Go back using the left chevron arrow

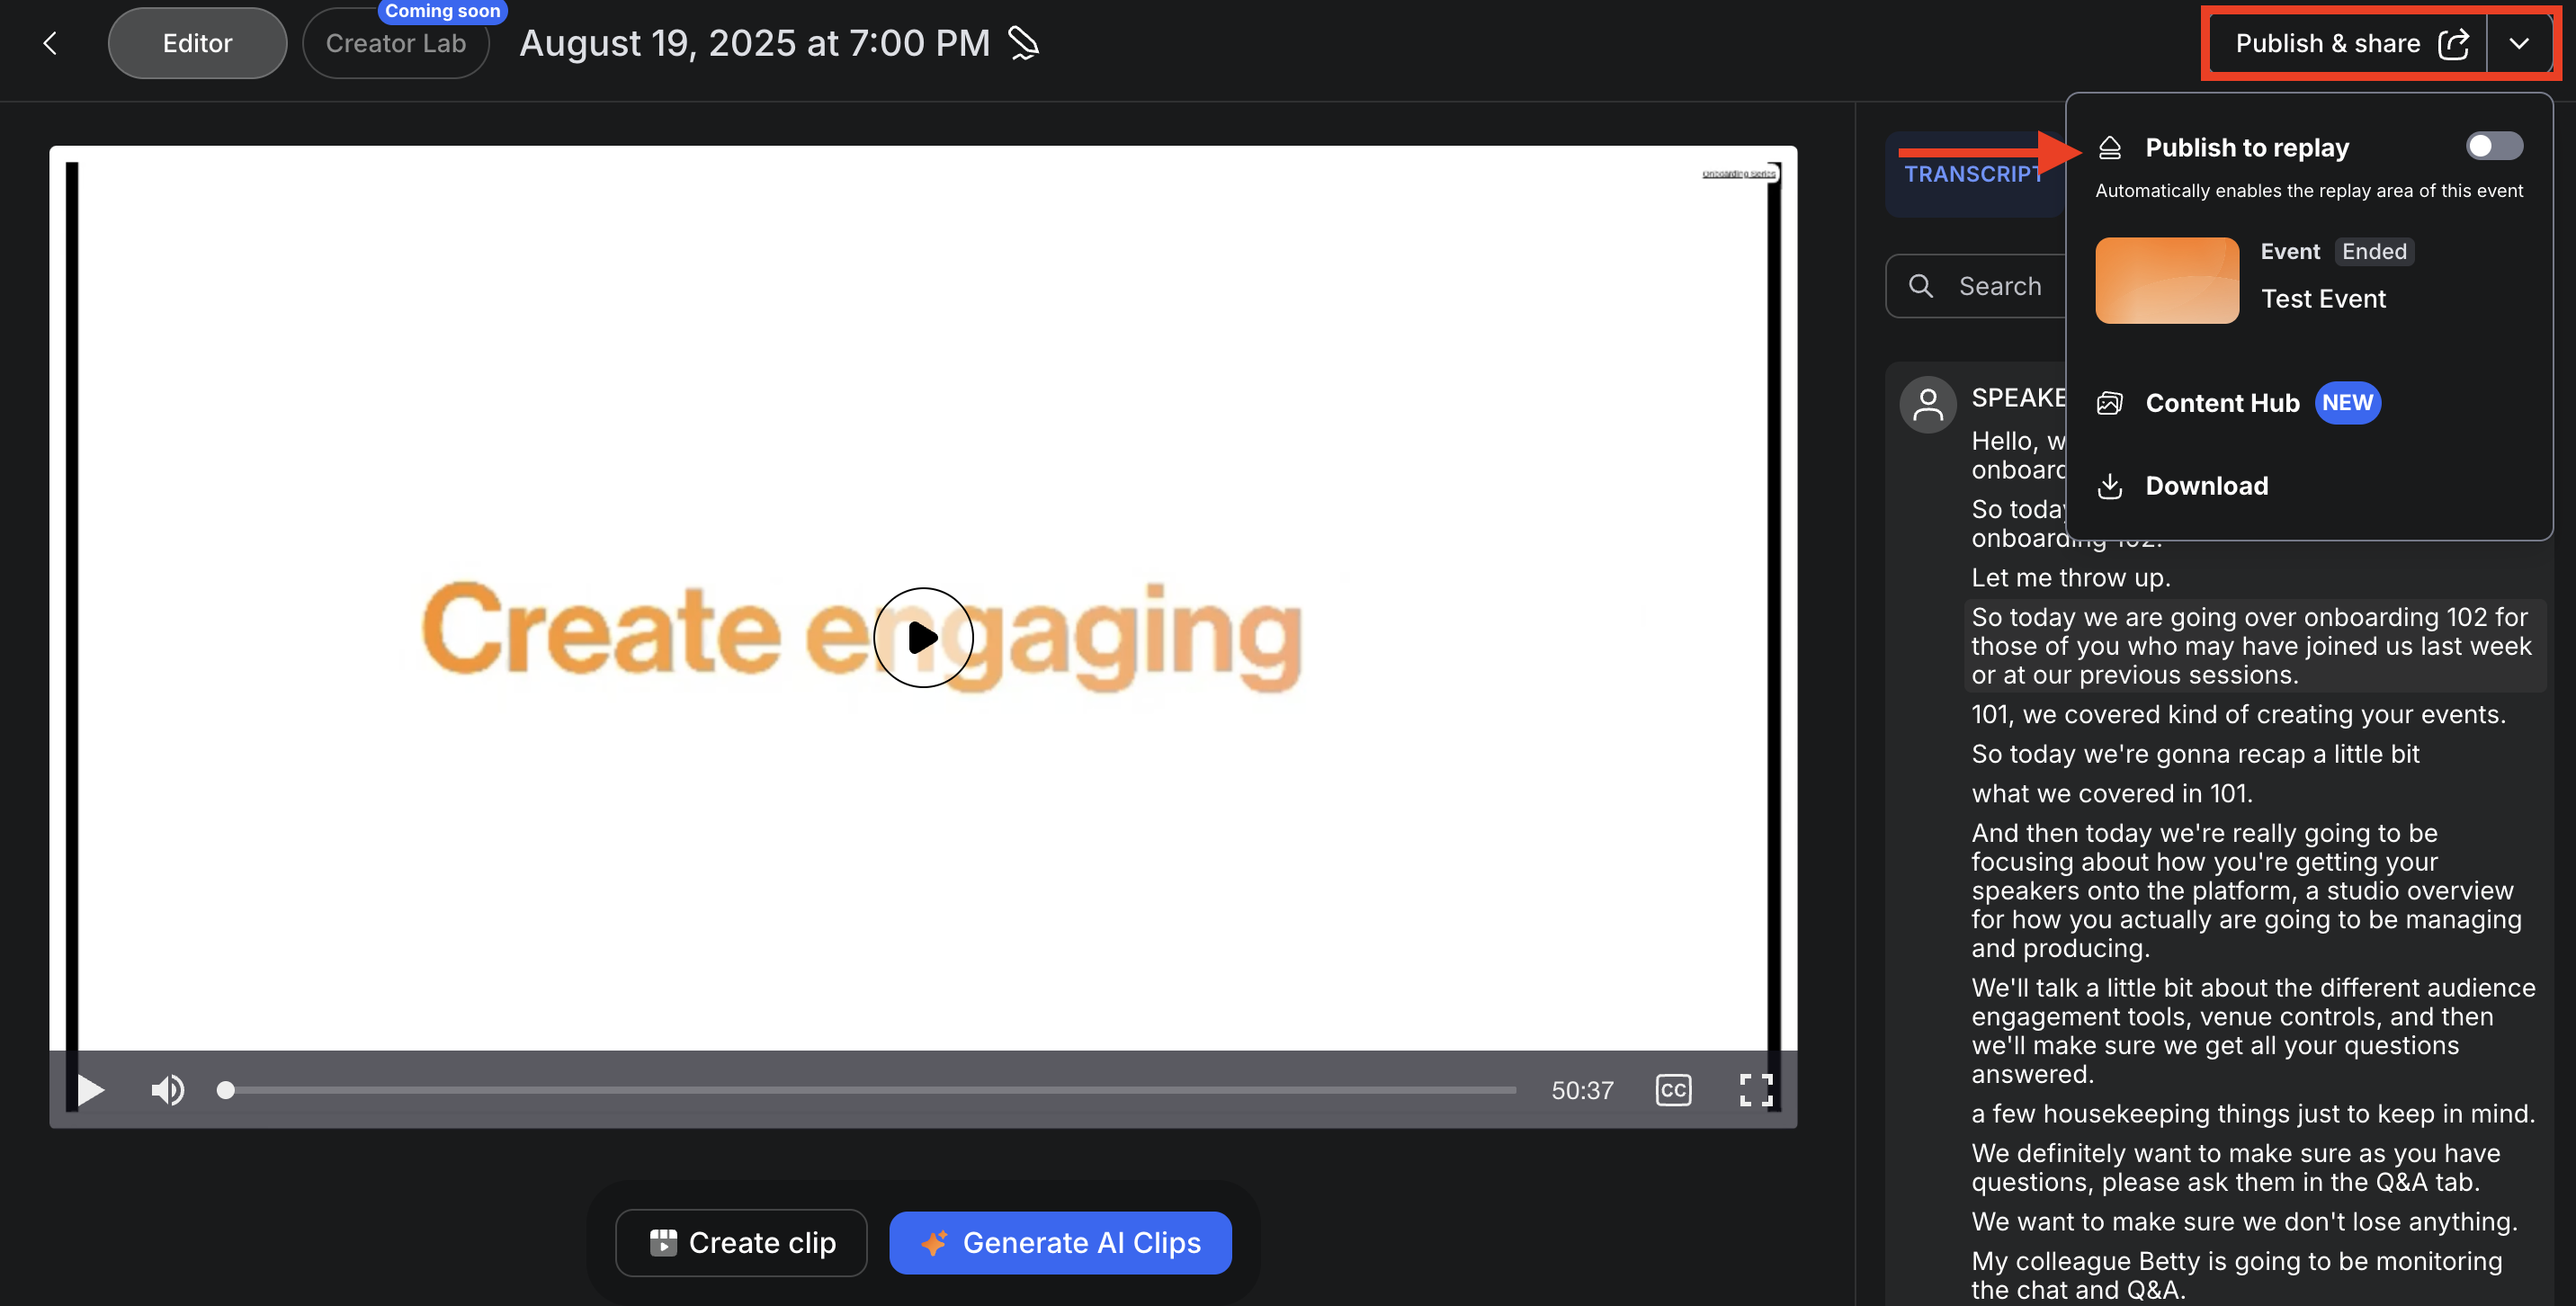[x=50, y=43]
